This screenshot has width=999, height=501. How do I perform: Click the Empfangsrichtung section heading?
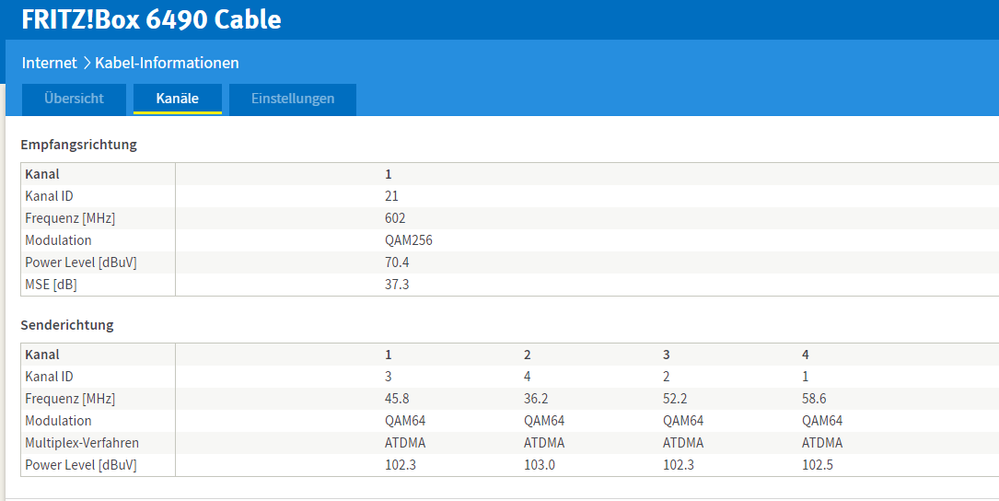[78, 145]
